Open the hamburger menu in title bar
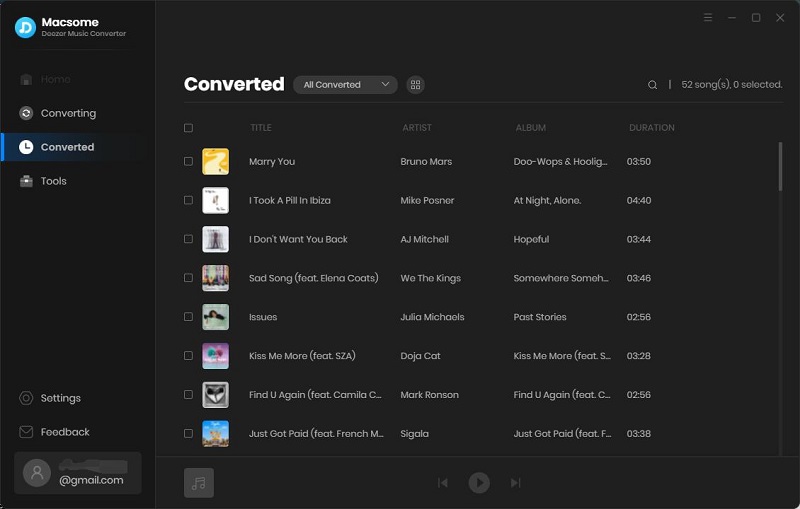800x509 pixels. coord(708,18)
